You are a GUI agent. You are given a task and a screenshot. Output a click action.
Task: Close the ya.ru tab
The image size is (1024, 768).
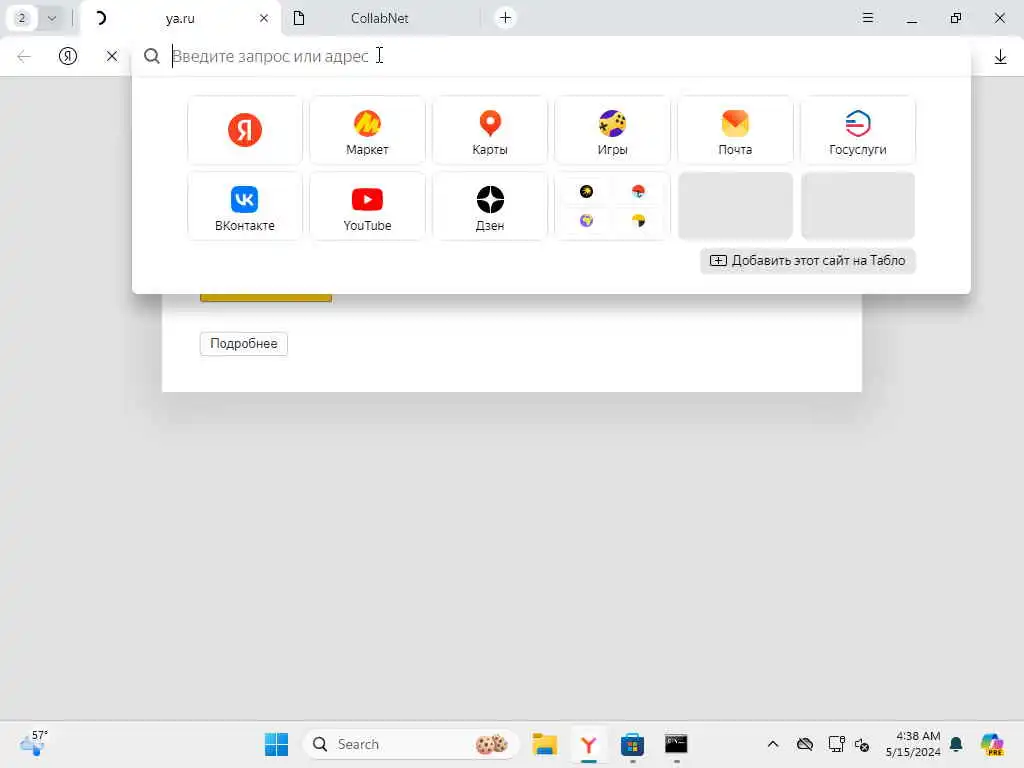264,18
